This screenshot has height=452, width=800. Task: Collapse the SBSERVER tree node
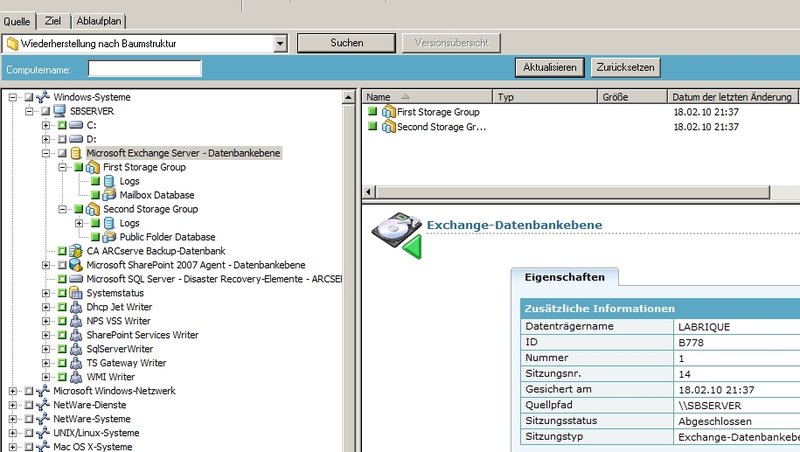(x=30, y=111)
